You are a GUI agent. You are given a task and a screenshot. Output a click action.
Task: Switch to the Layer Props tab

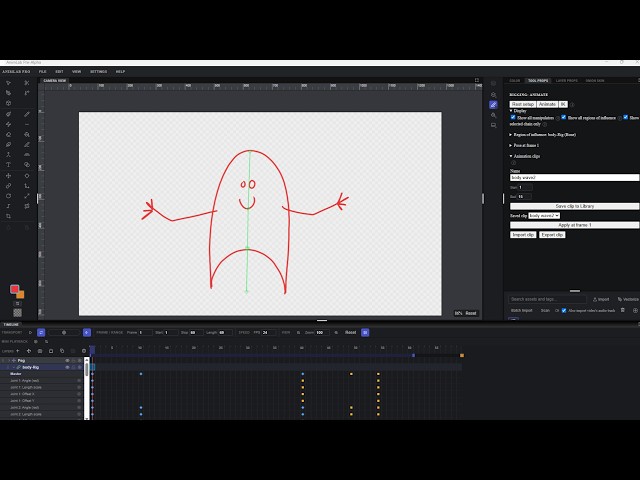point(567,81)
